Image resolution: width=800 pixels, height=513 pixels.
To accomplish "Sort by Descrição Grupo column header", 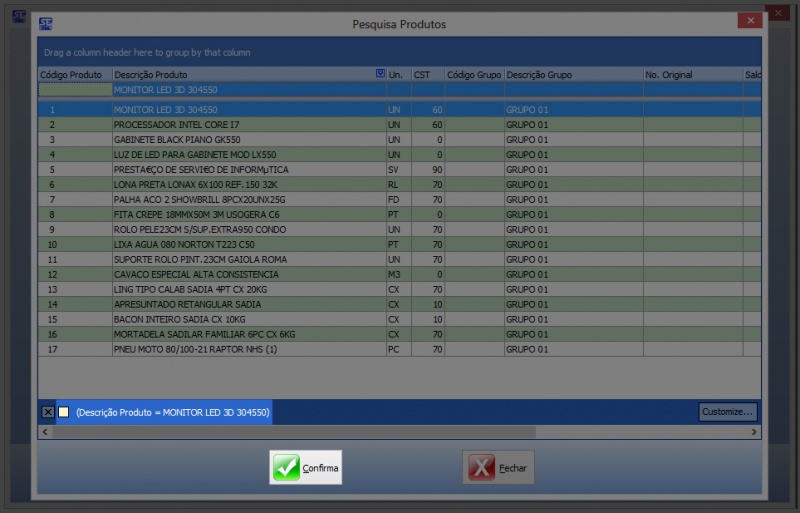I will pos(572,75).
